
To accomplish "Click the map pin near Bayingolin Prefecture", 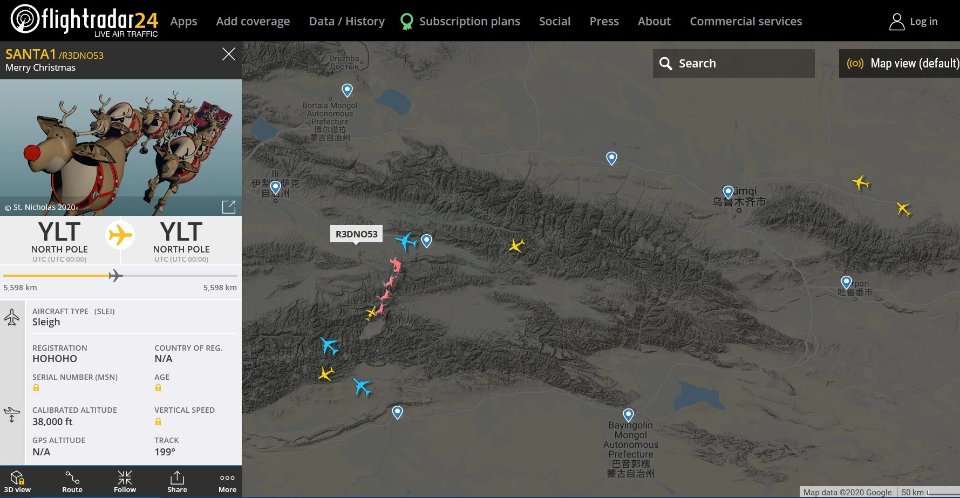I will [x=628, y=415].
